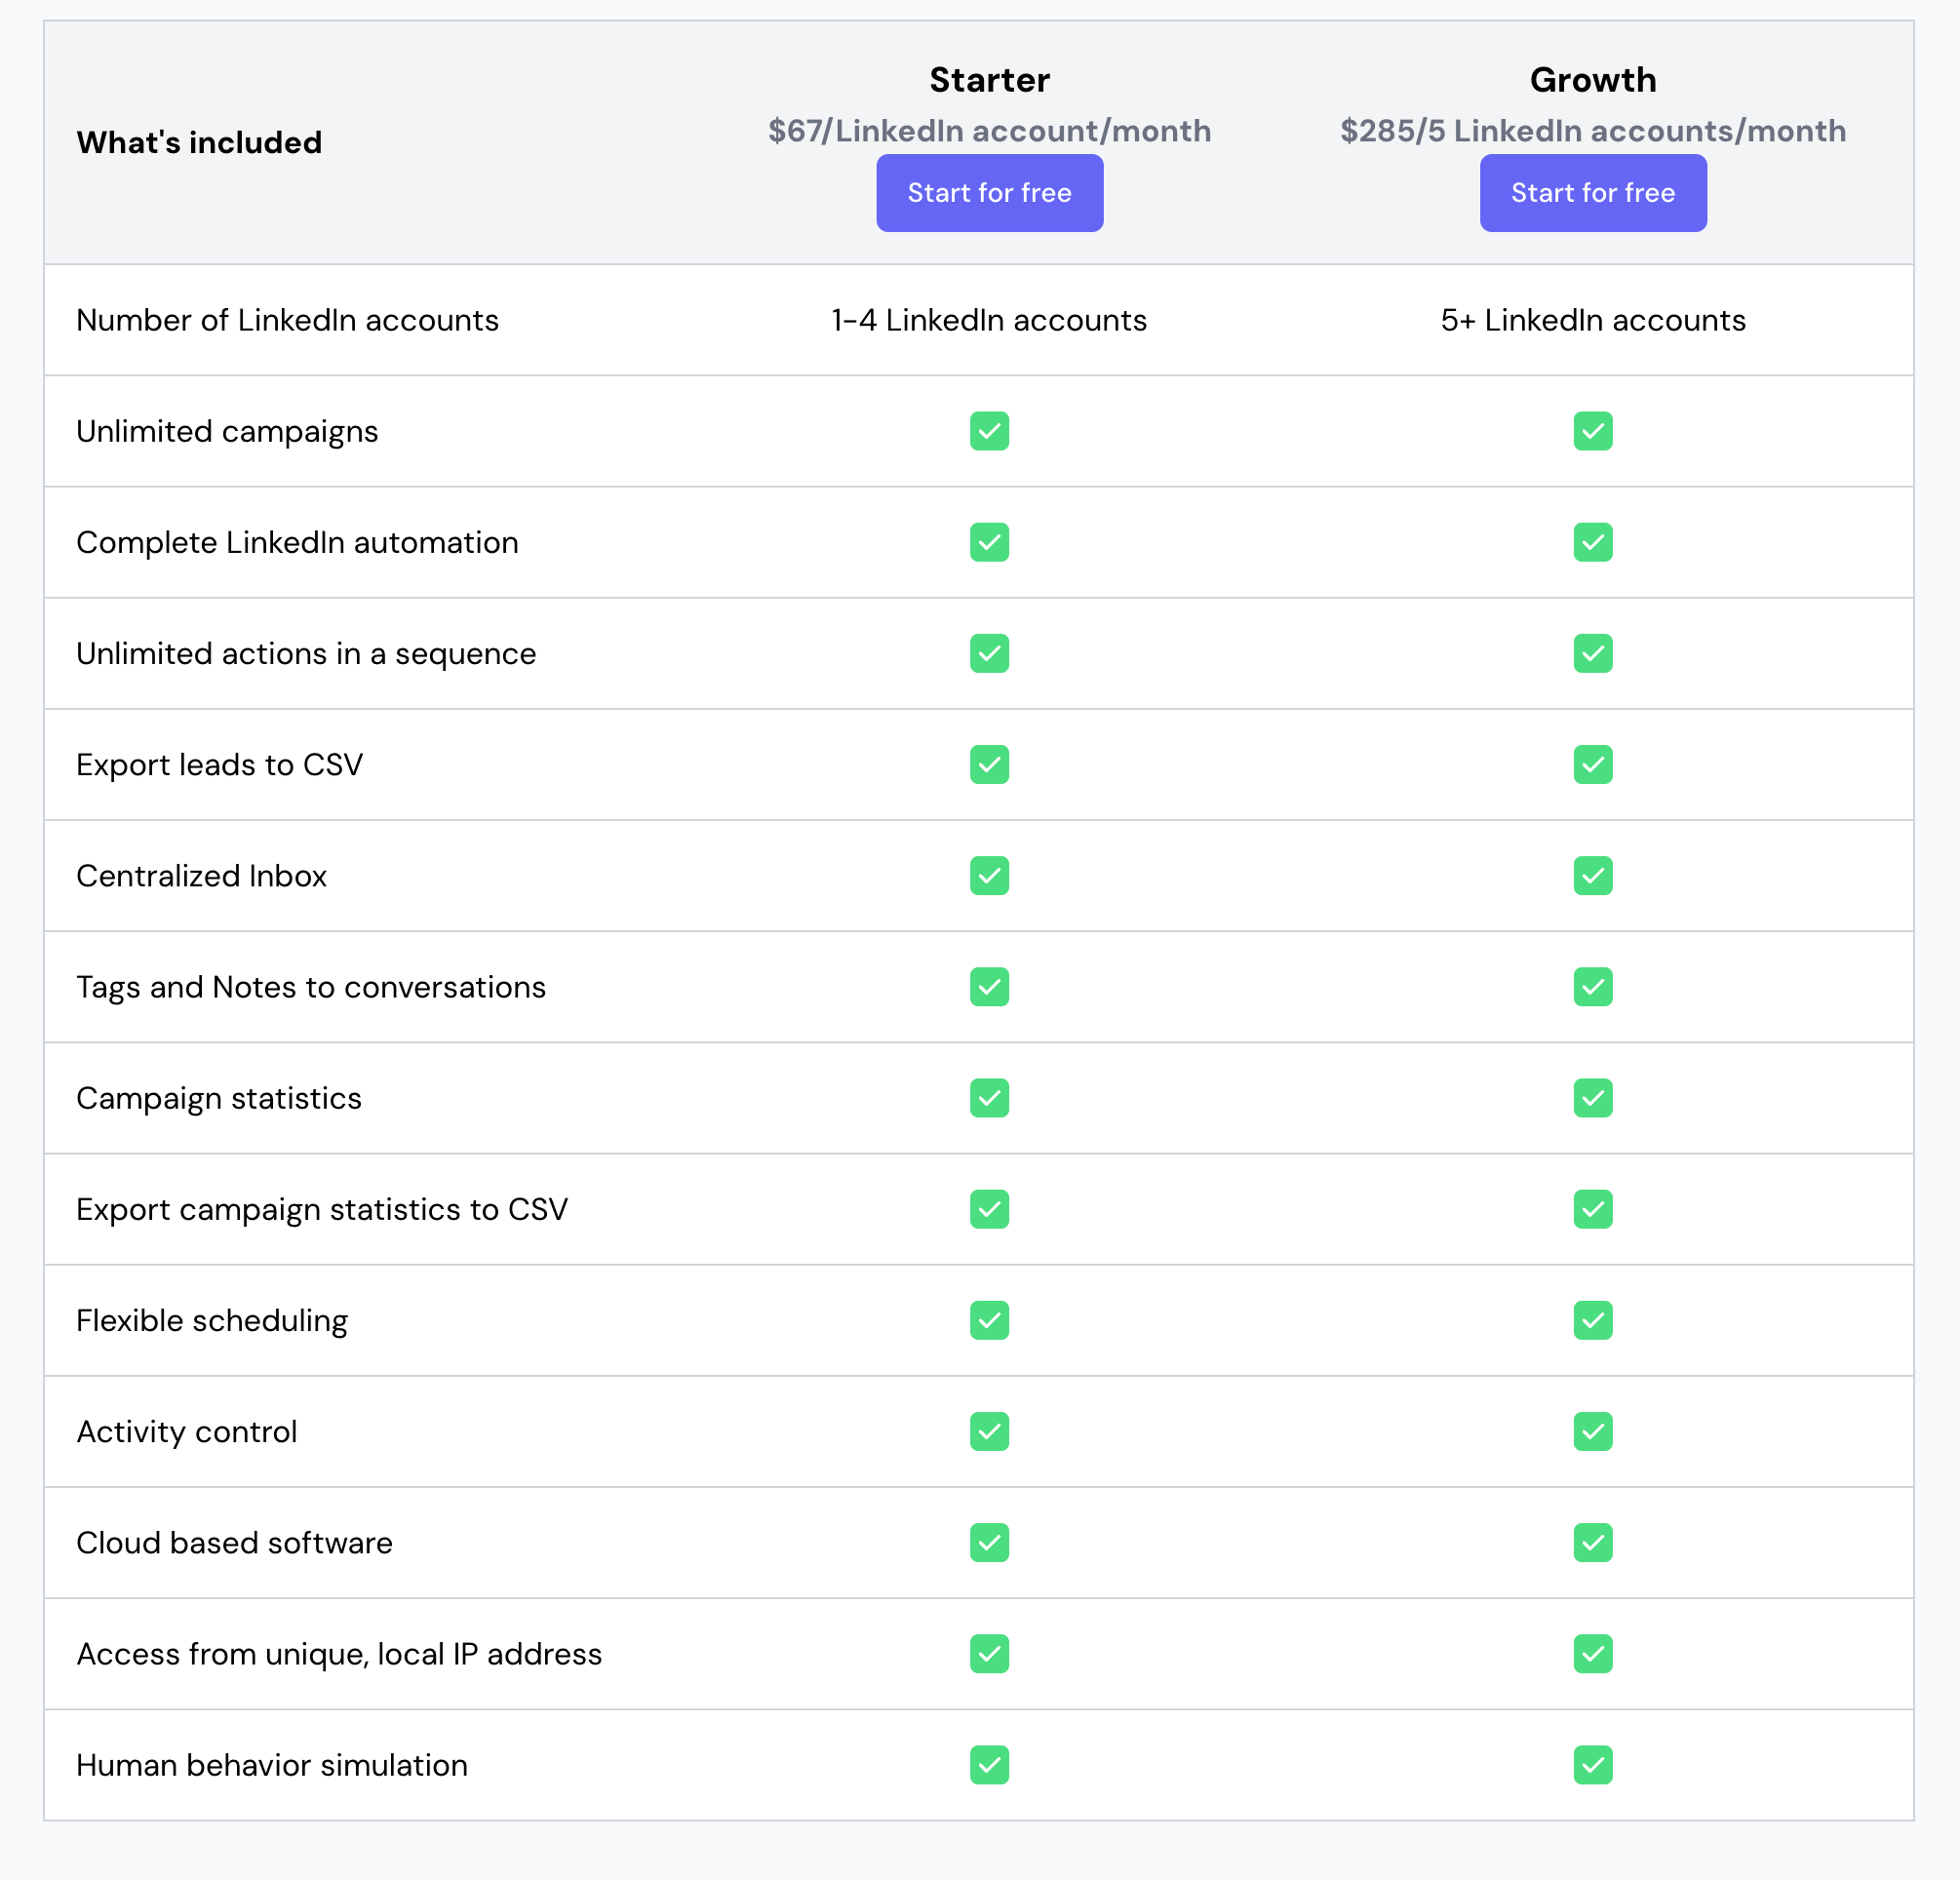Screen dimensions: 1960x1880
Task: Click the 5+ LinkedIn accounts cell
Action: 1592,320
